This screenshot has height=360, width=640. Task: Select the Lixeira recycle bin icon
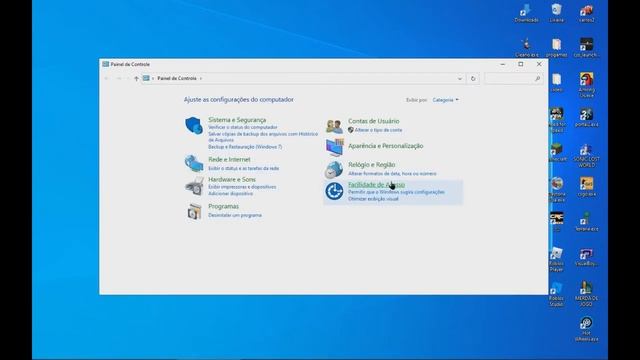coord(556,13)
